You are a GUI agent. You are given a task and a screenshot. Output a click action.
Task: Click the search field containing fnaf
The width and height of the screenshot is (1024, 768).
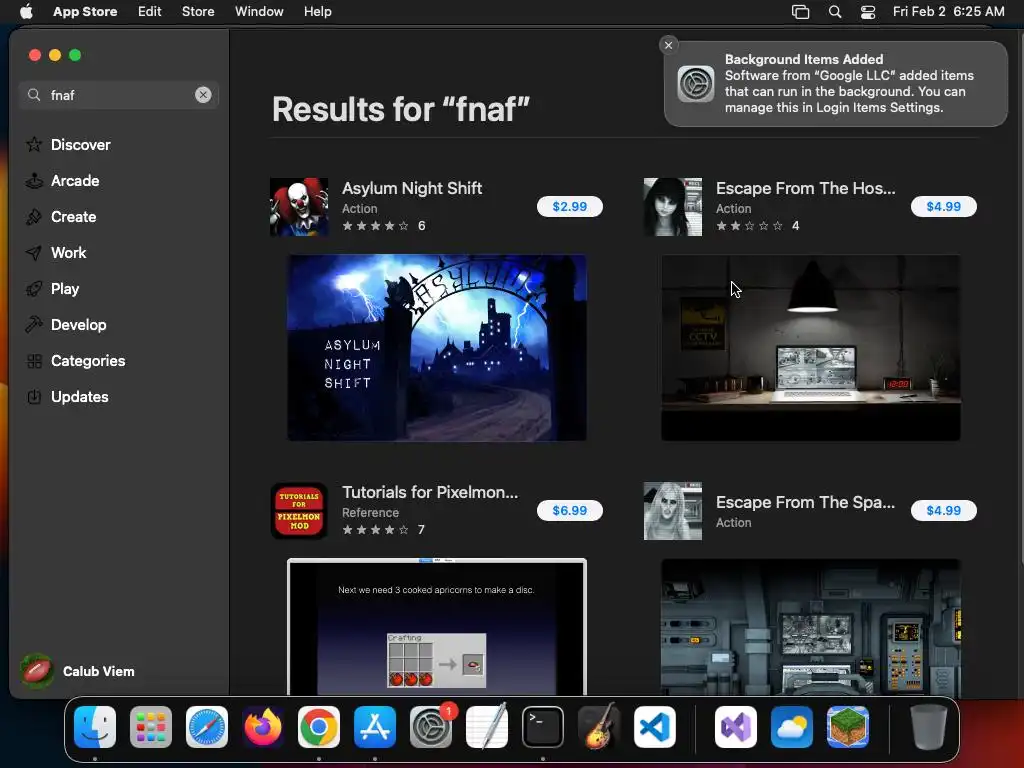118,95
